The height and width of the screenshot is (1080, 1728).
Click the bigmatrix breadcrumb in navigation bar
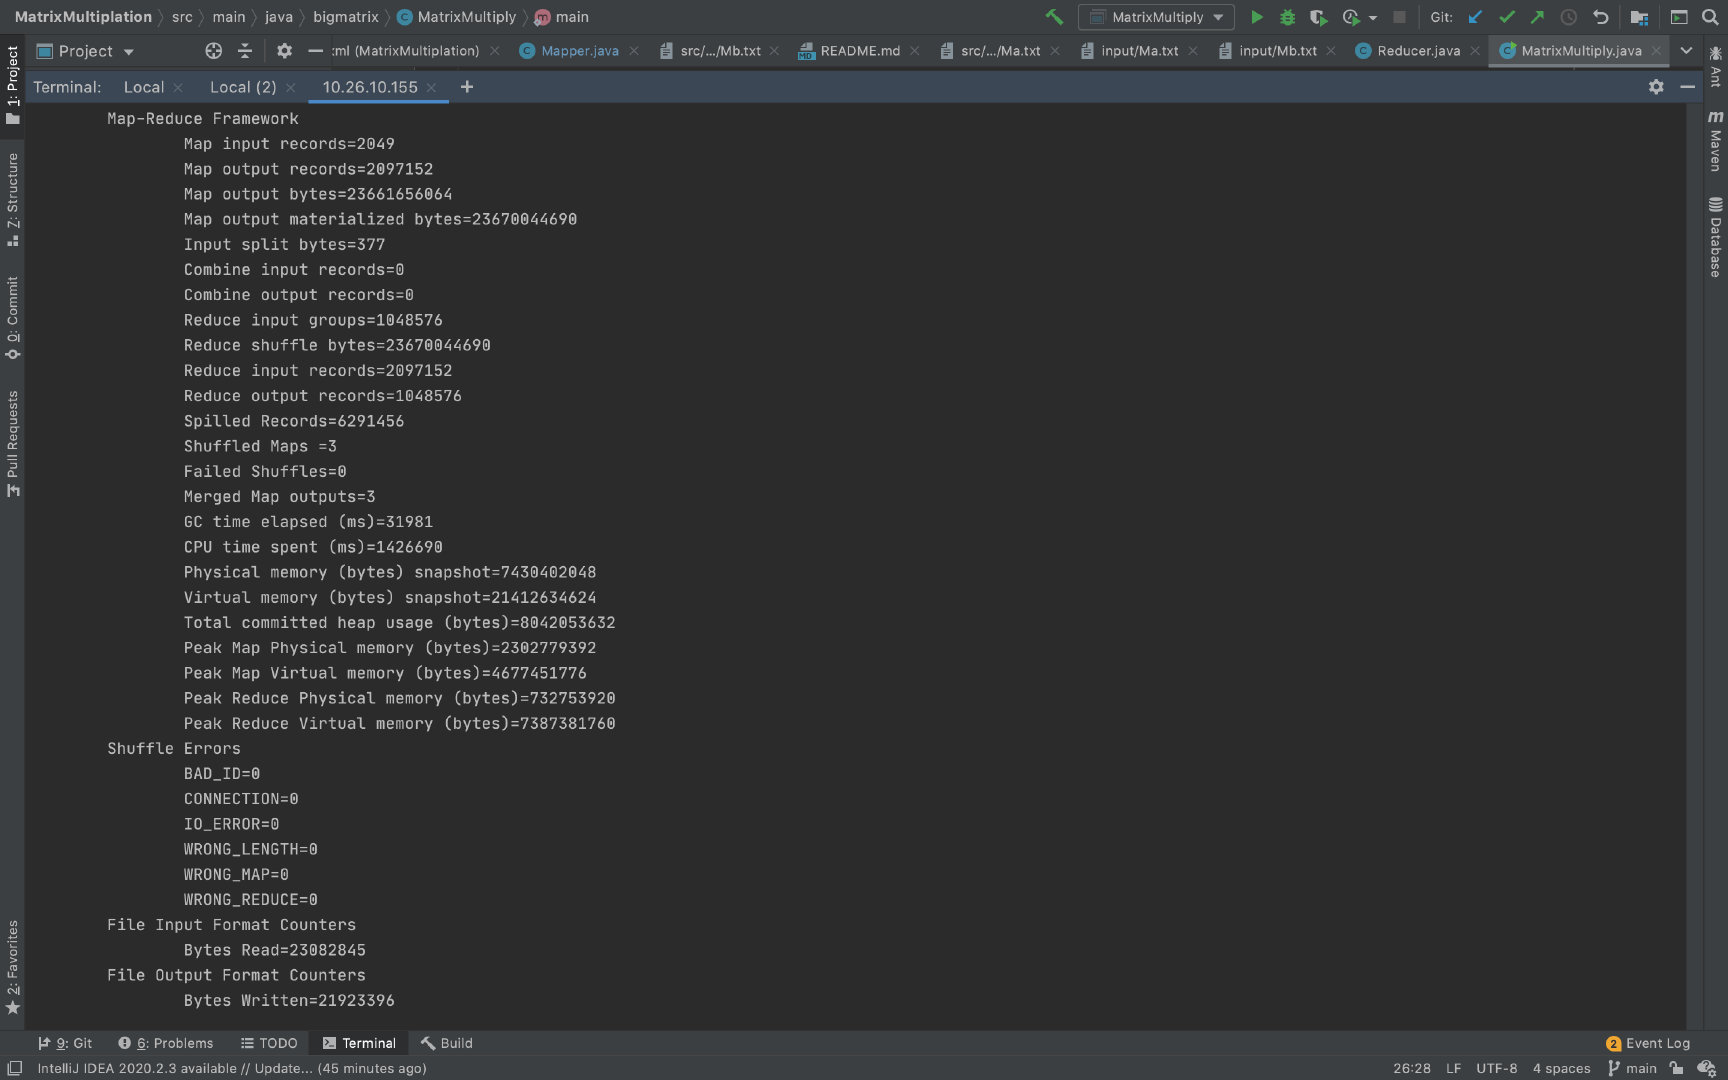(x=345, y=17)
